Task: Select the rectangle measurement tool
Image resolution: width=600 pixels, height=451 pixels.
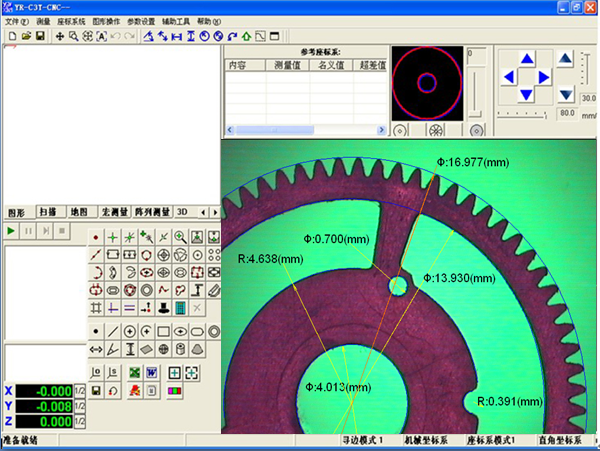Action: click(x=163, y=331)
